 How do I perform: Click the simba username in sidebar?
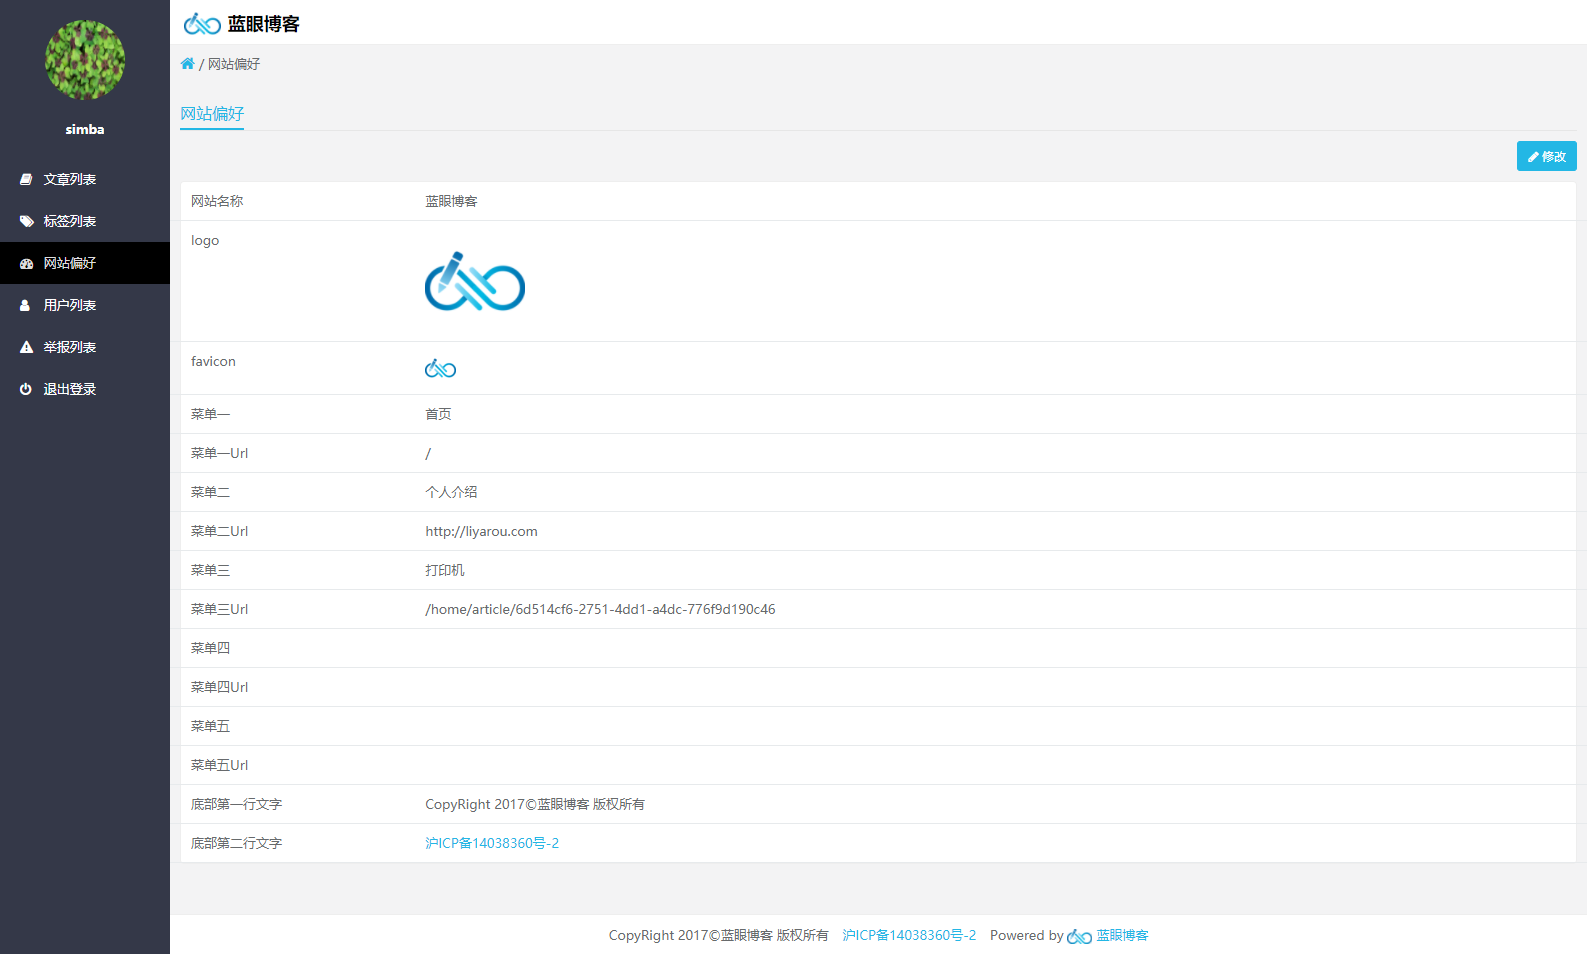(85, 129)
